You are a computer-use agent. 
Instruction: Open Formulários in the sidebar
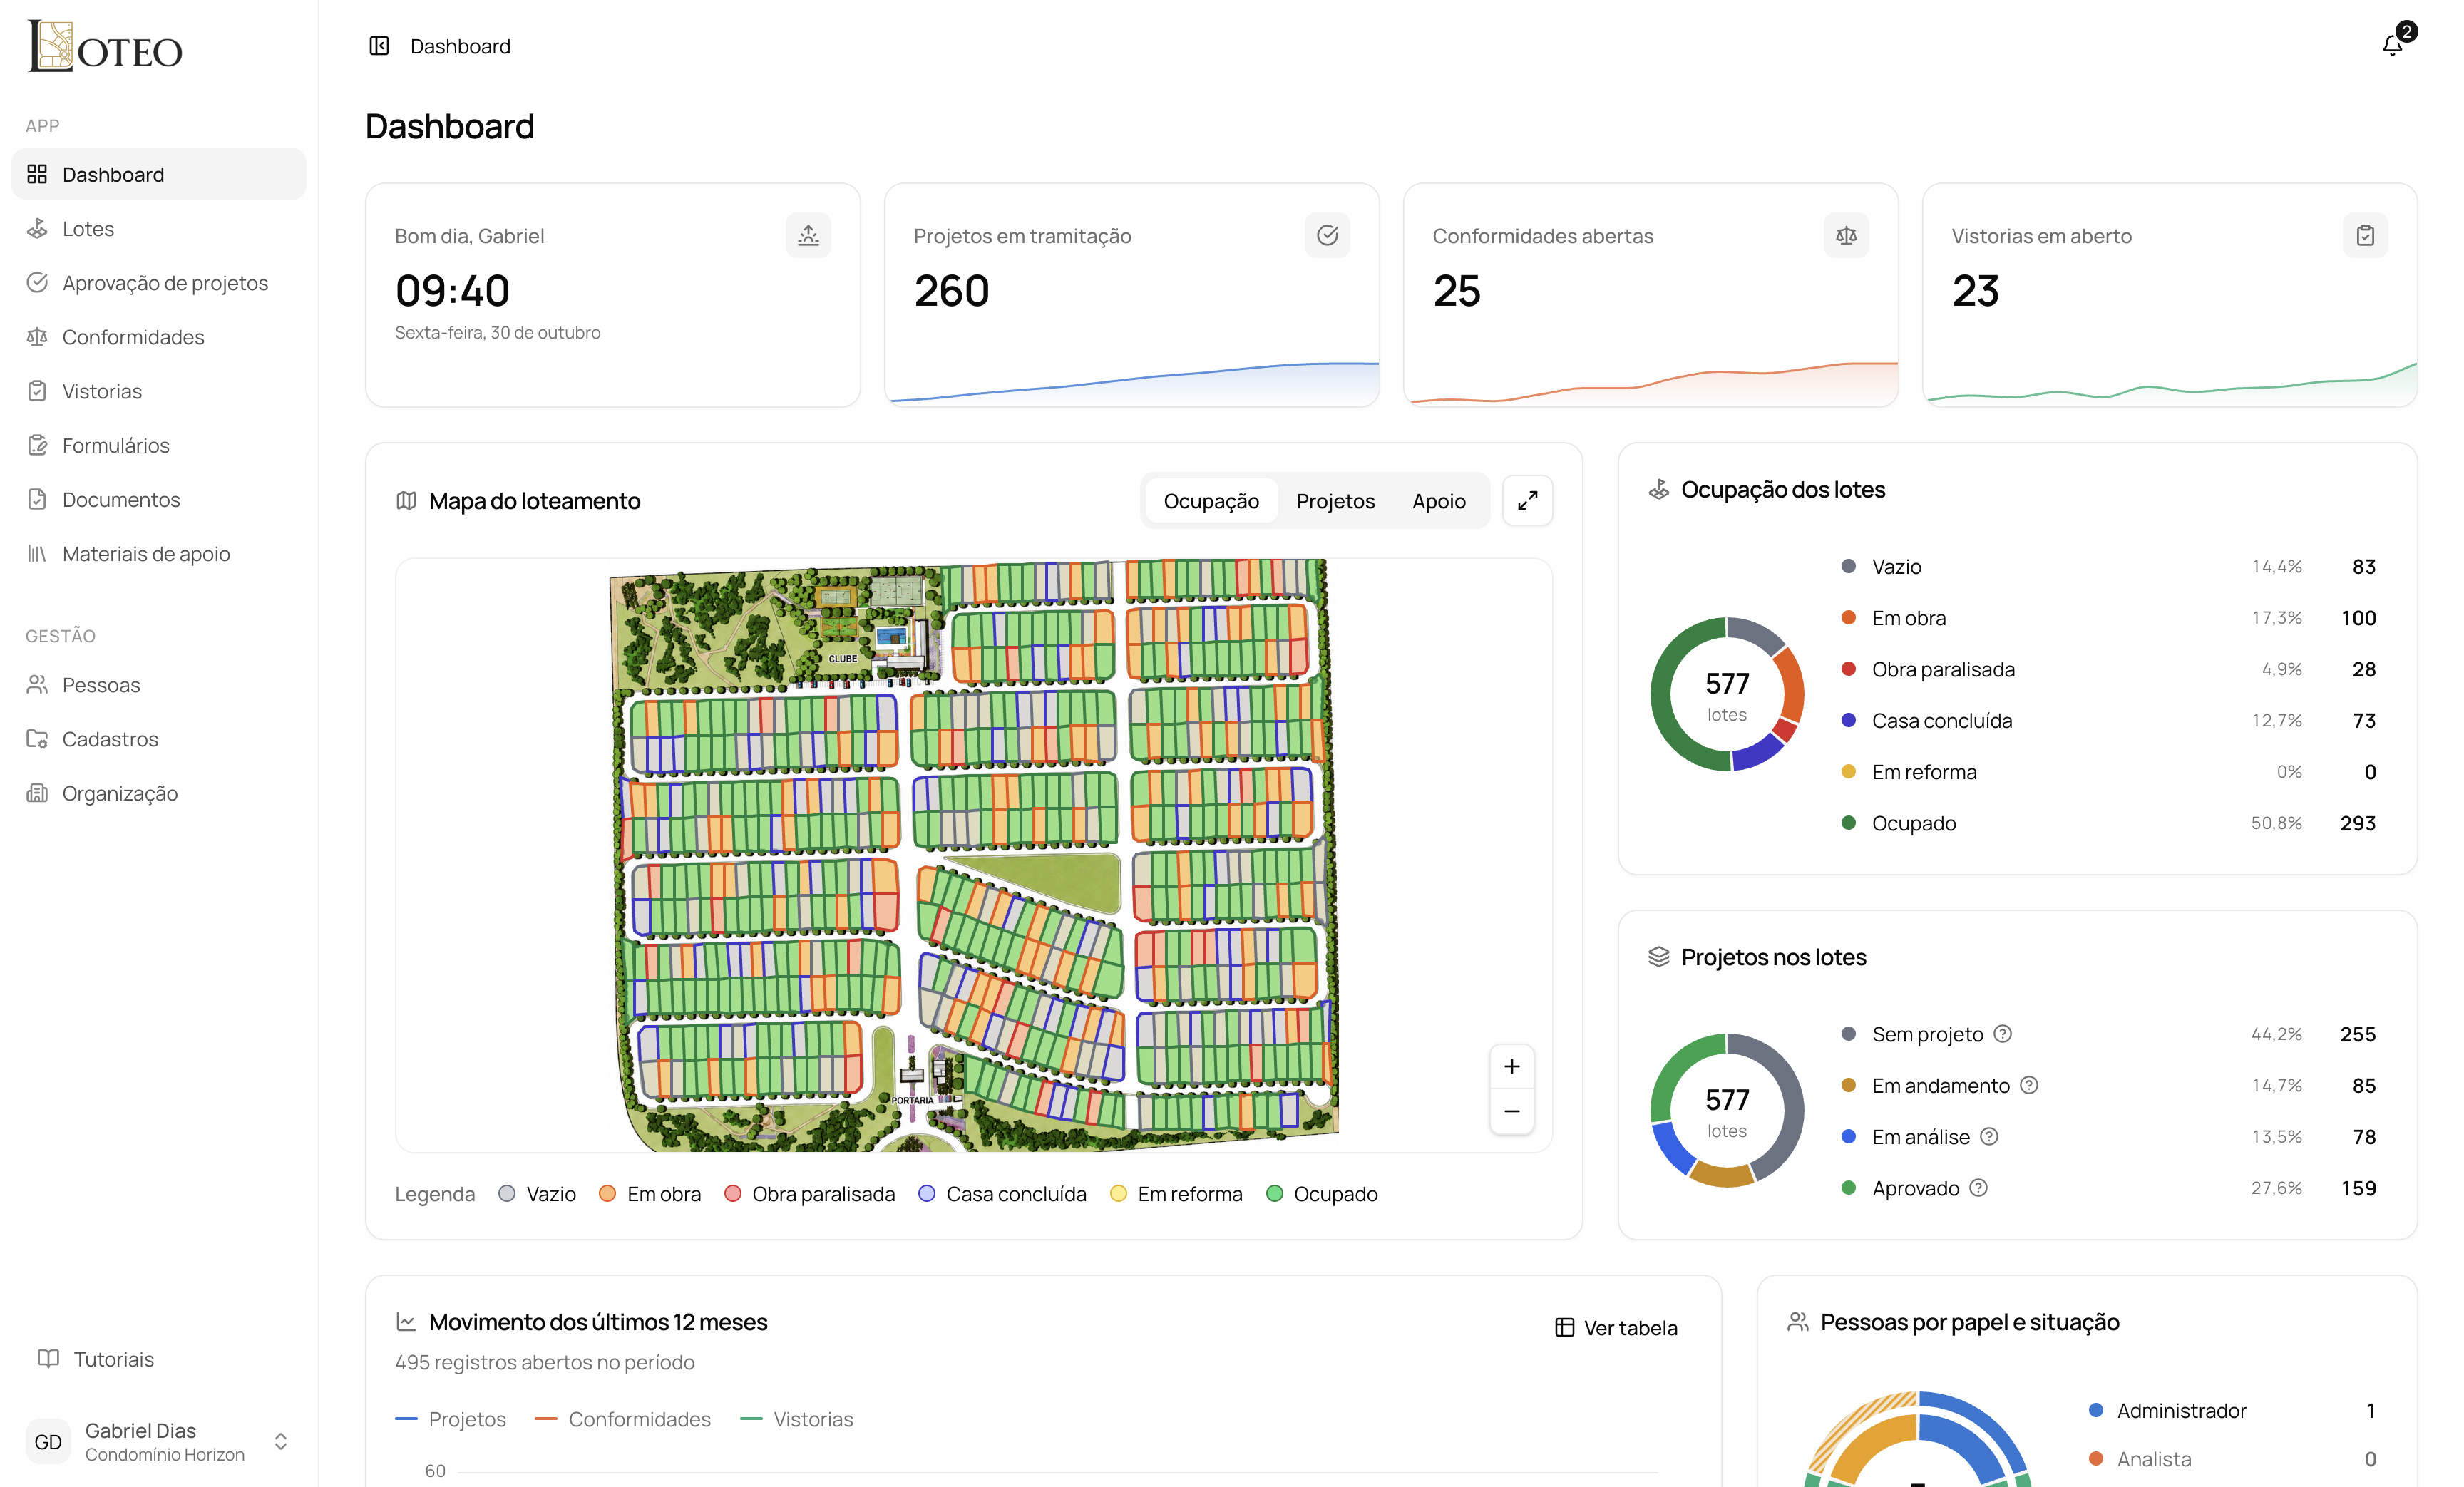point(159,445)
